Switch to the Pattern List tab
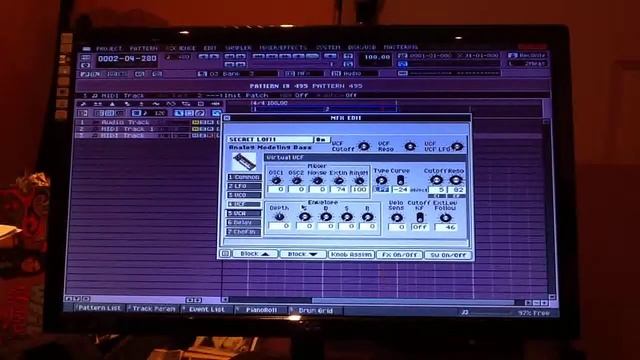Viewport: 640px width, 360px height. [100, 308]
